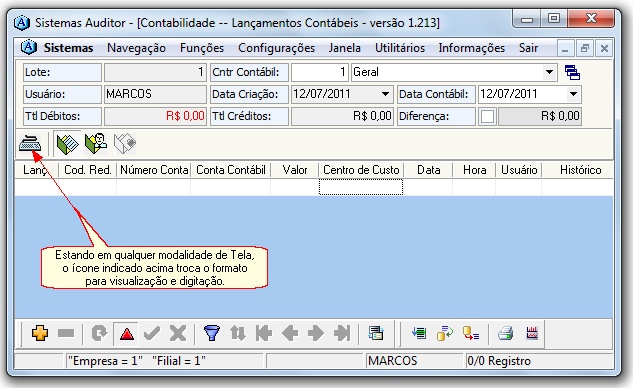
Task: Click the red triangle edit icon
Action: pyautogui.click(x=126, y=333)
